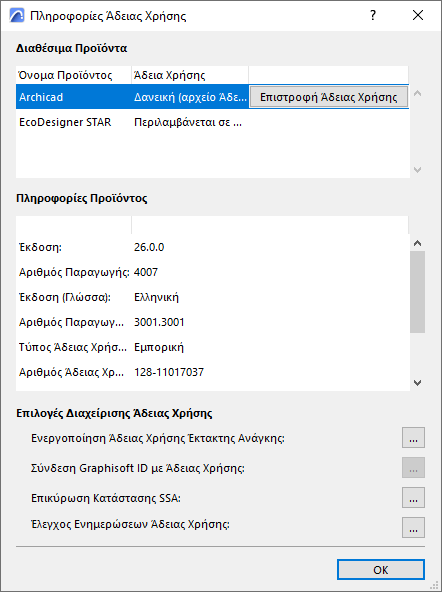Screen dimensions: 442x592
Task: Click the Αριθμός Άδειας Χρ... label
Action: point(71,372)
